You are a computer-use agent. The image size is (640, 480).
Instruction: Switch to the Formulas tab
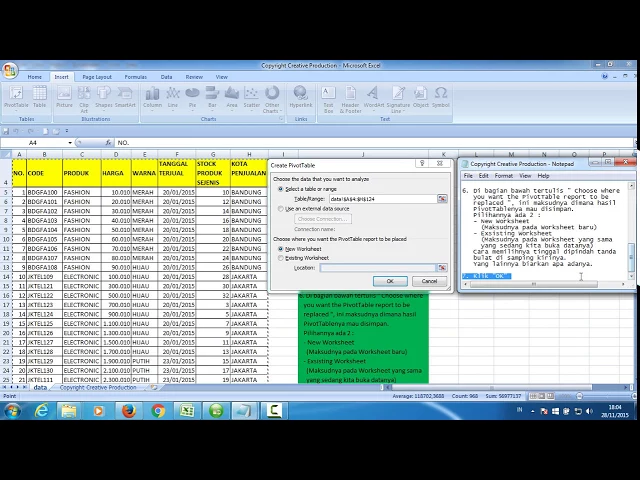coord(136,77)
